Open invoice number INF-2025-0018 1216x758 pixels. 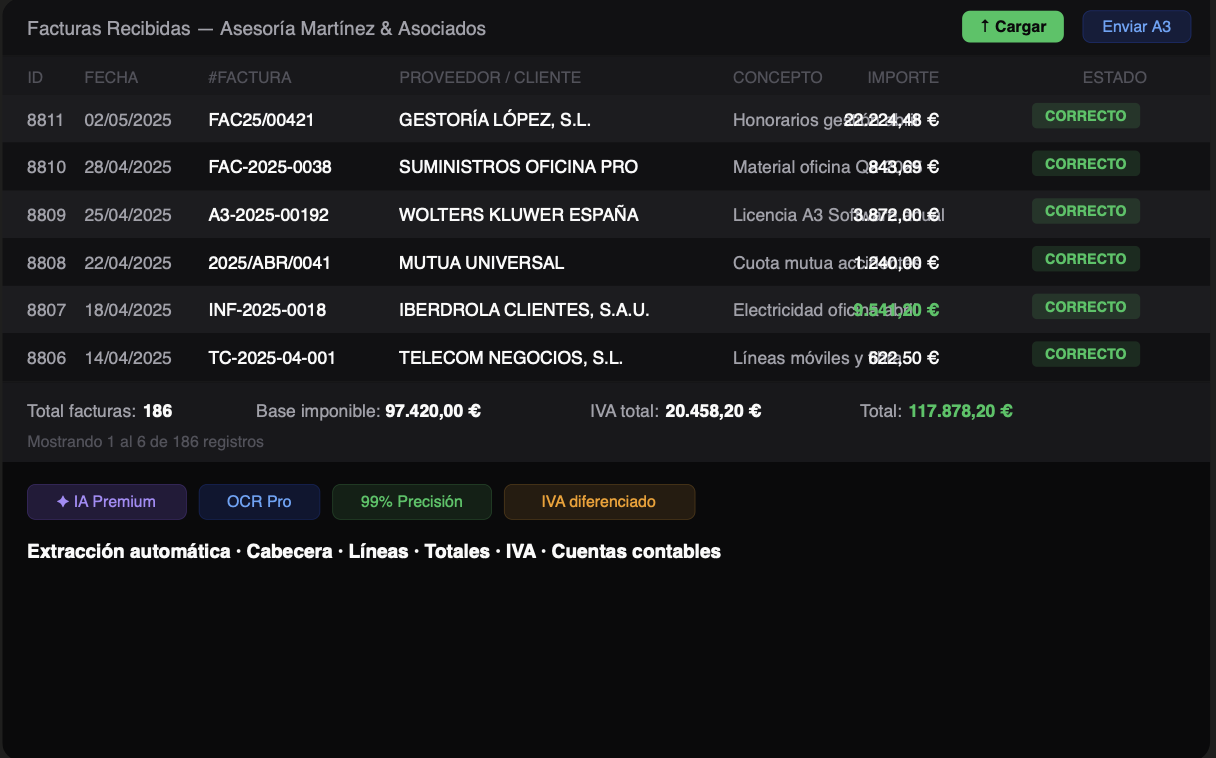267,310
